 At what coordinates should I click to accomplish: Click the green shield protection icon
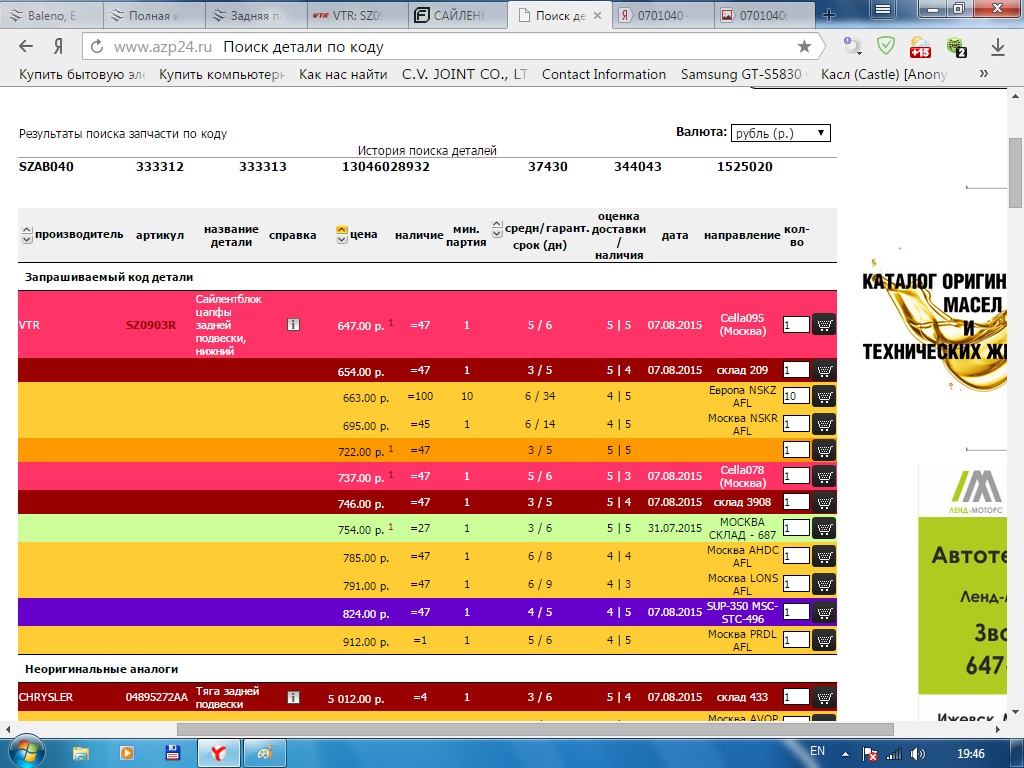(886, 46)
